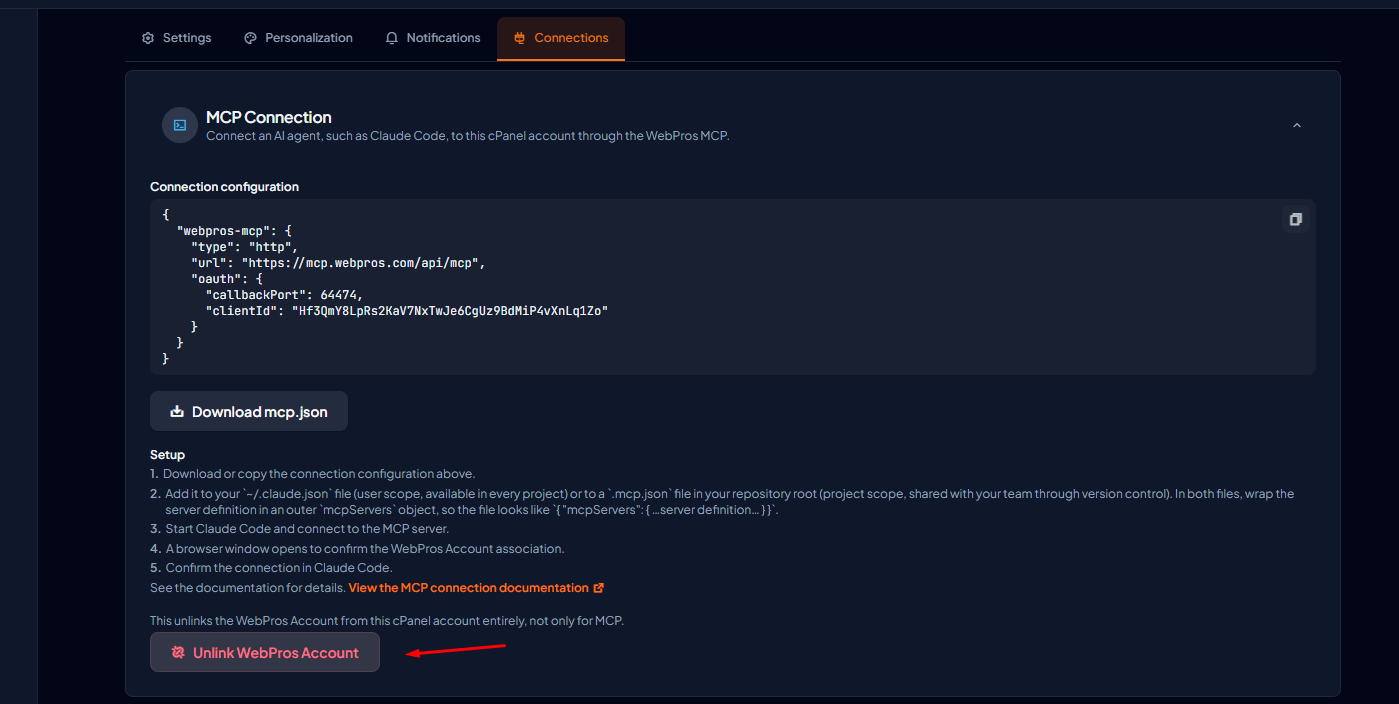
Task: Click the clientId value string
Action: click(450, 311)
